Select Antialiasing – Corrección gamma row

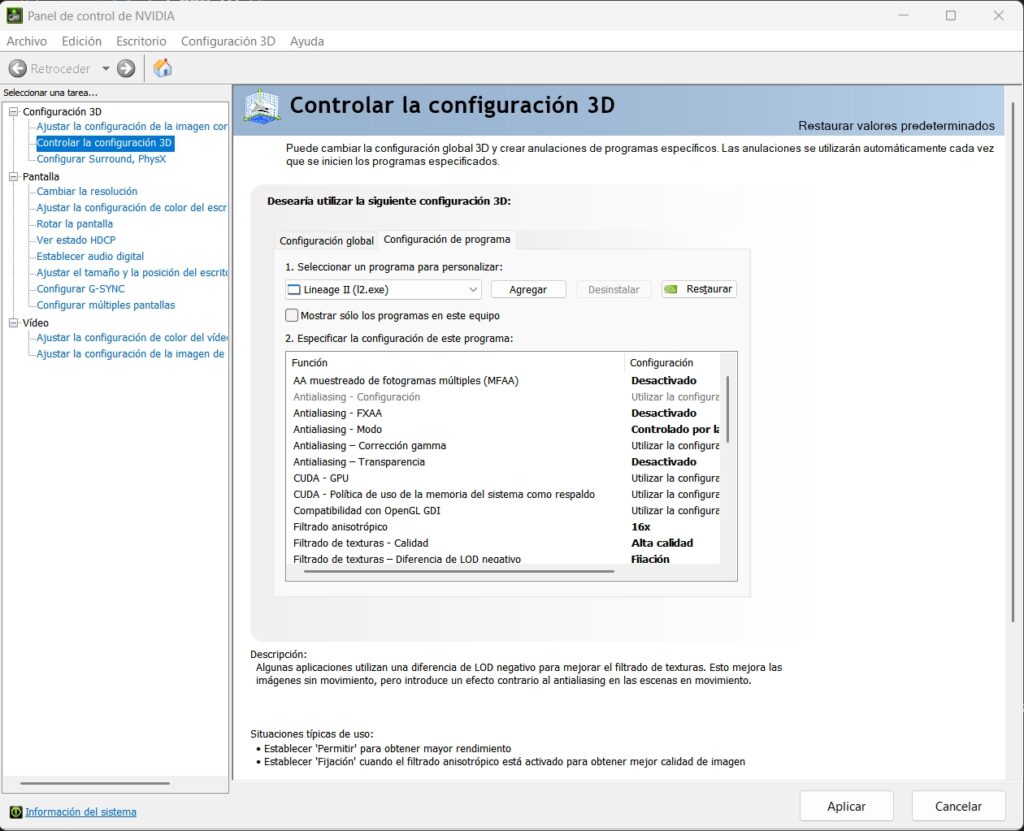pyautogui.click(x=506, y=446)
